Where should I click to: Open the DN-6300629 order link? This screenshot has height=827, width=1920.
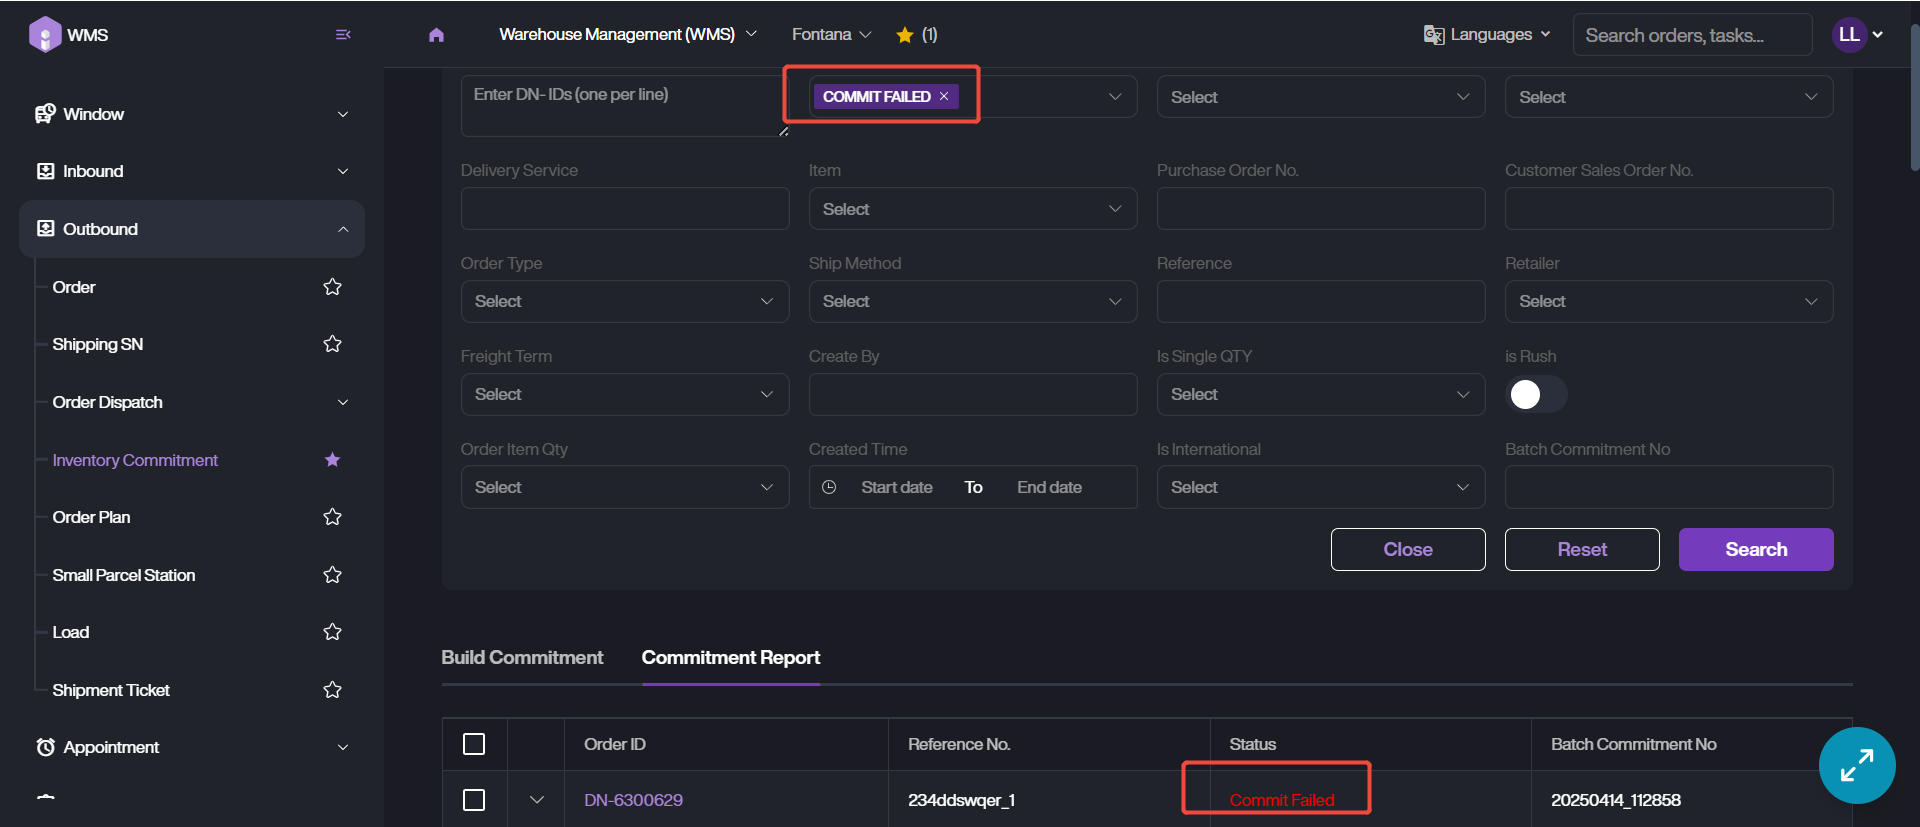coord(633,800)
